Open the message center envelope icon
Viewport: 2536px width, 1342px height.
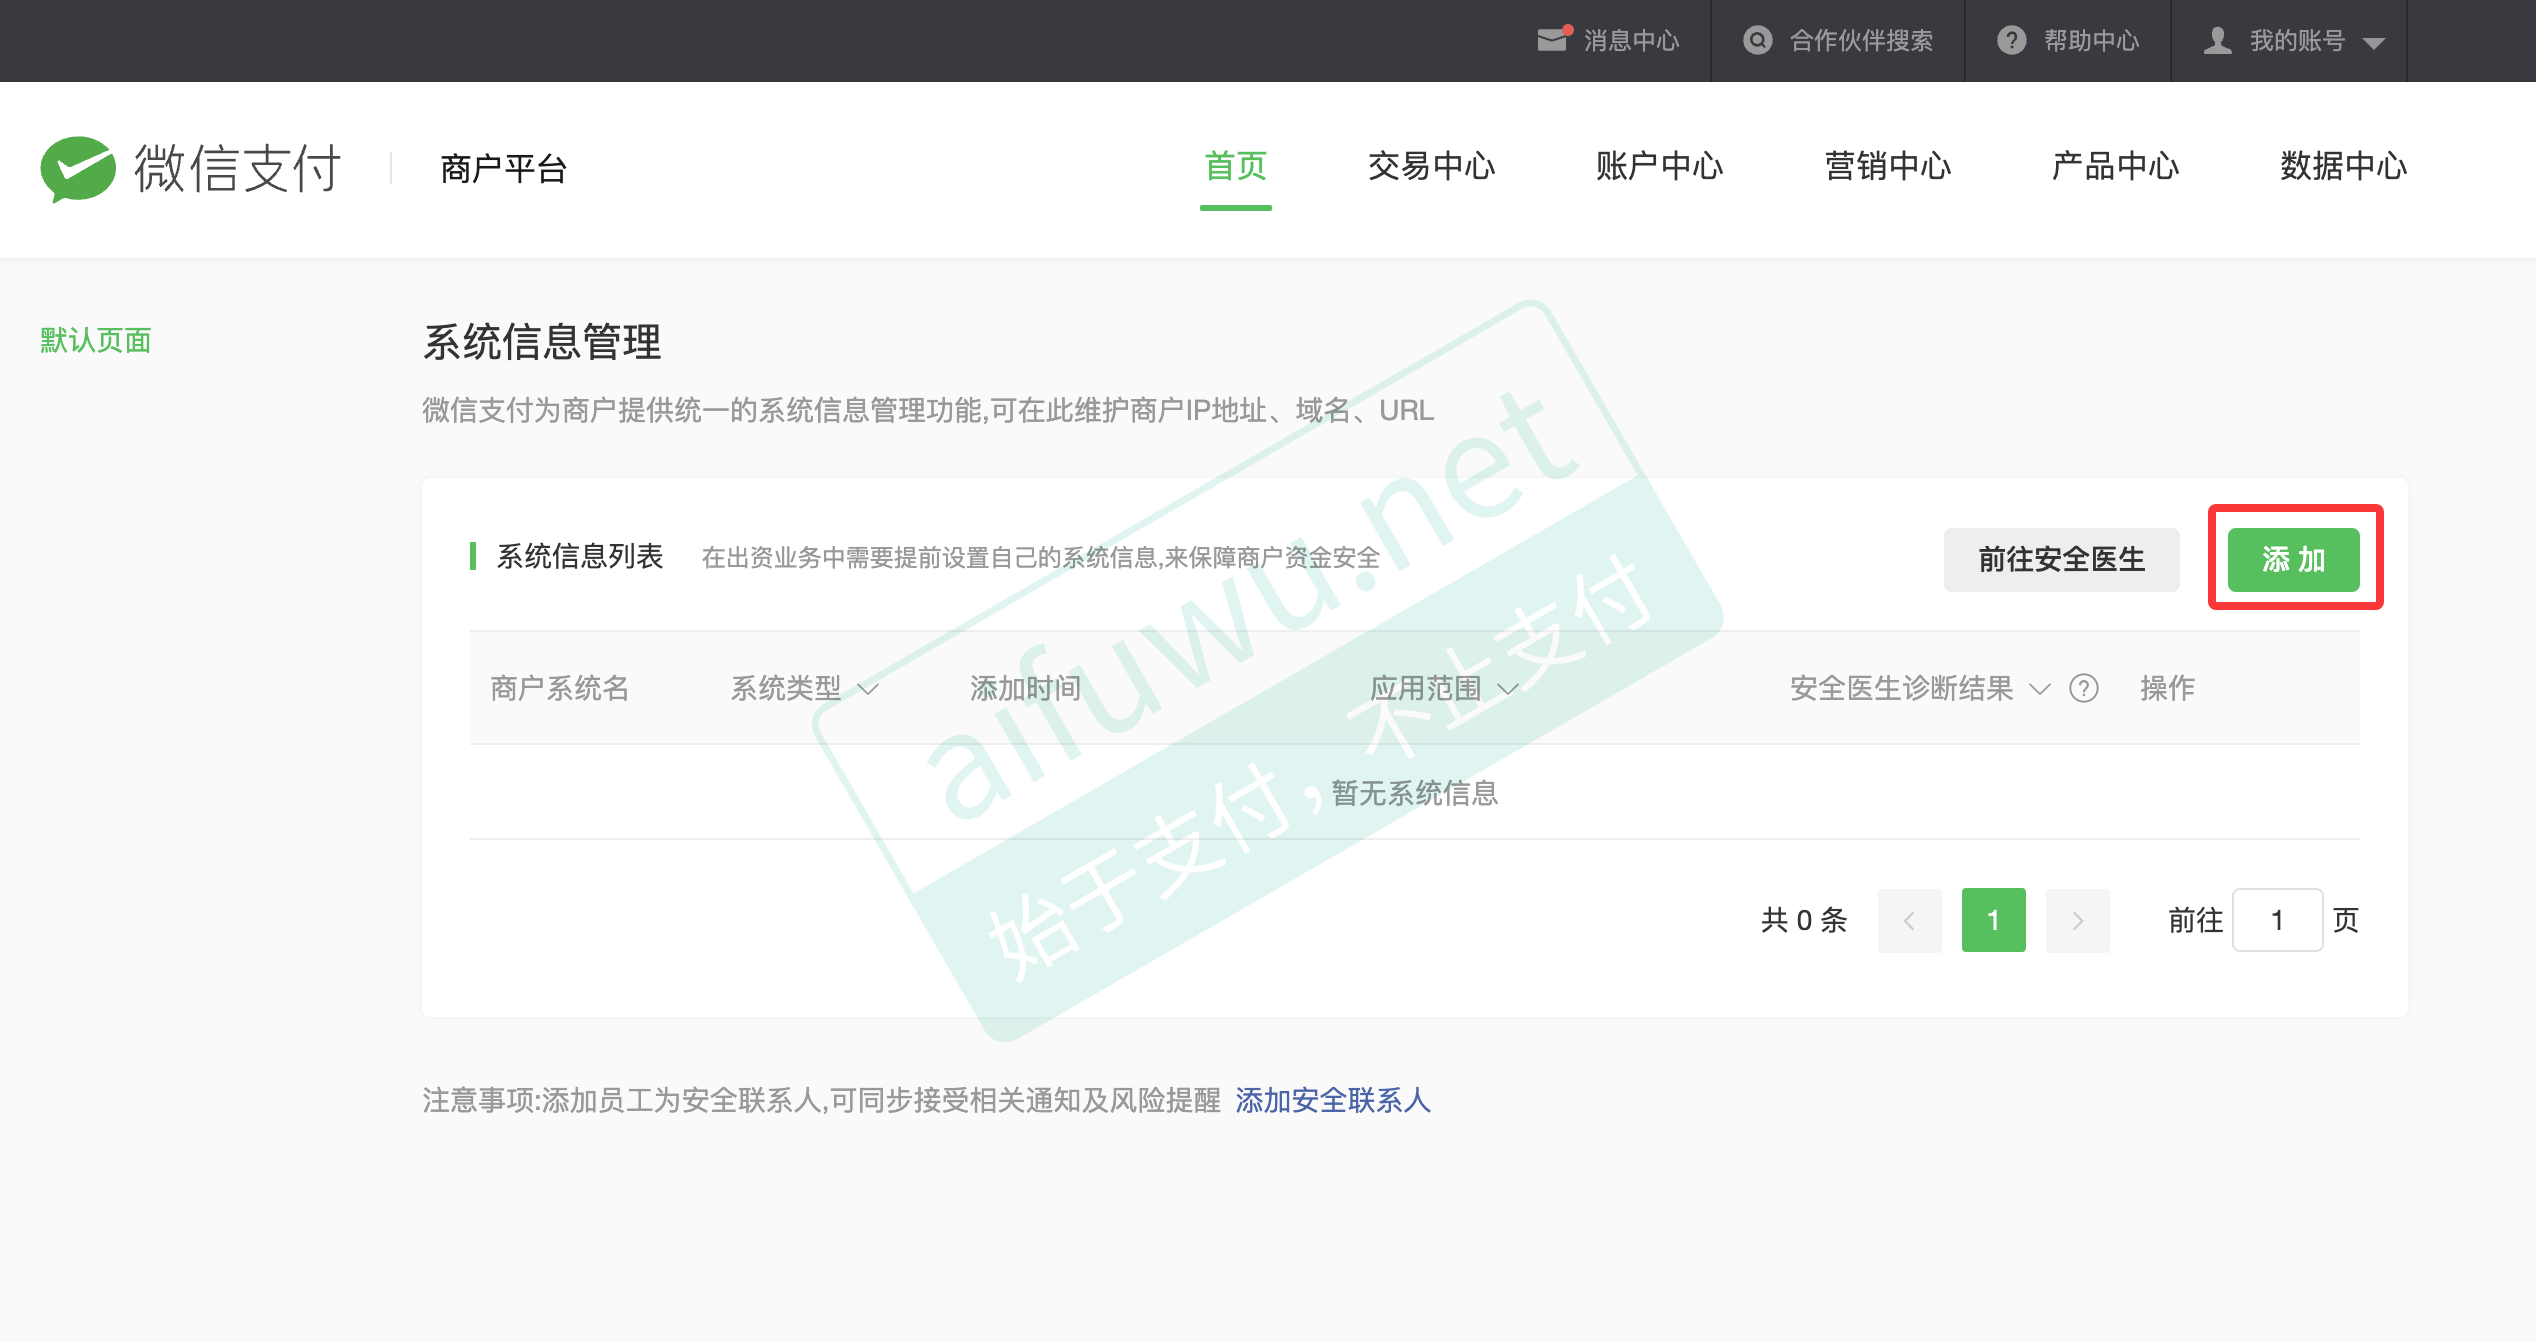(1554, 39)
